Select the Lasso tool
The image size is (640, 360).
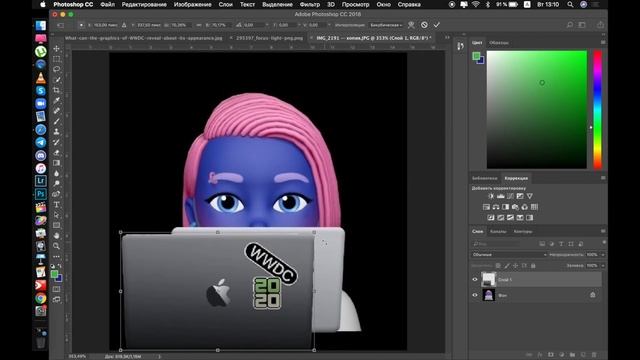[x=56, y=69]
